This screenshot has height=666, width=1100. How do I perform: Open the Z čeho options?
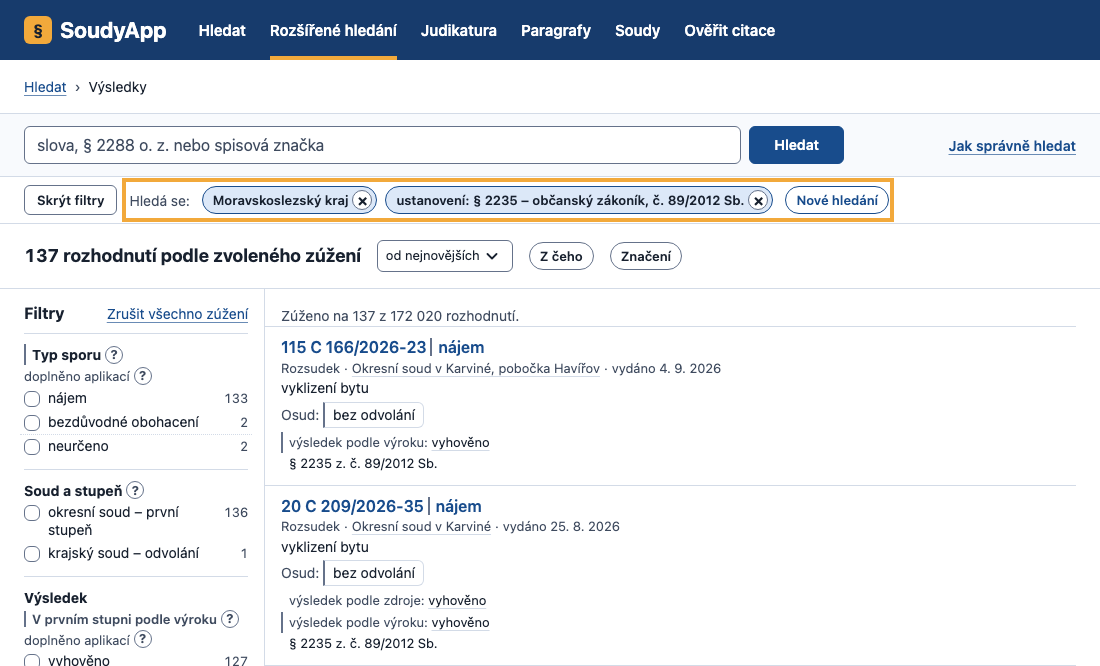tap(561, 256)
